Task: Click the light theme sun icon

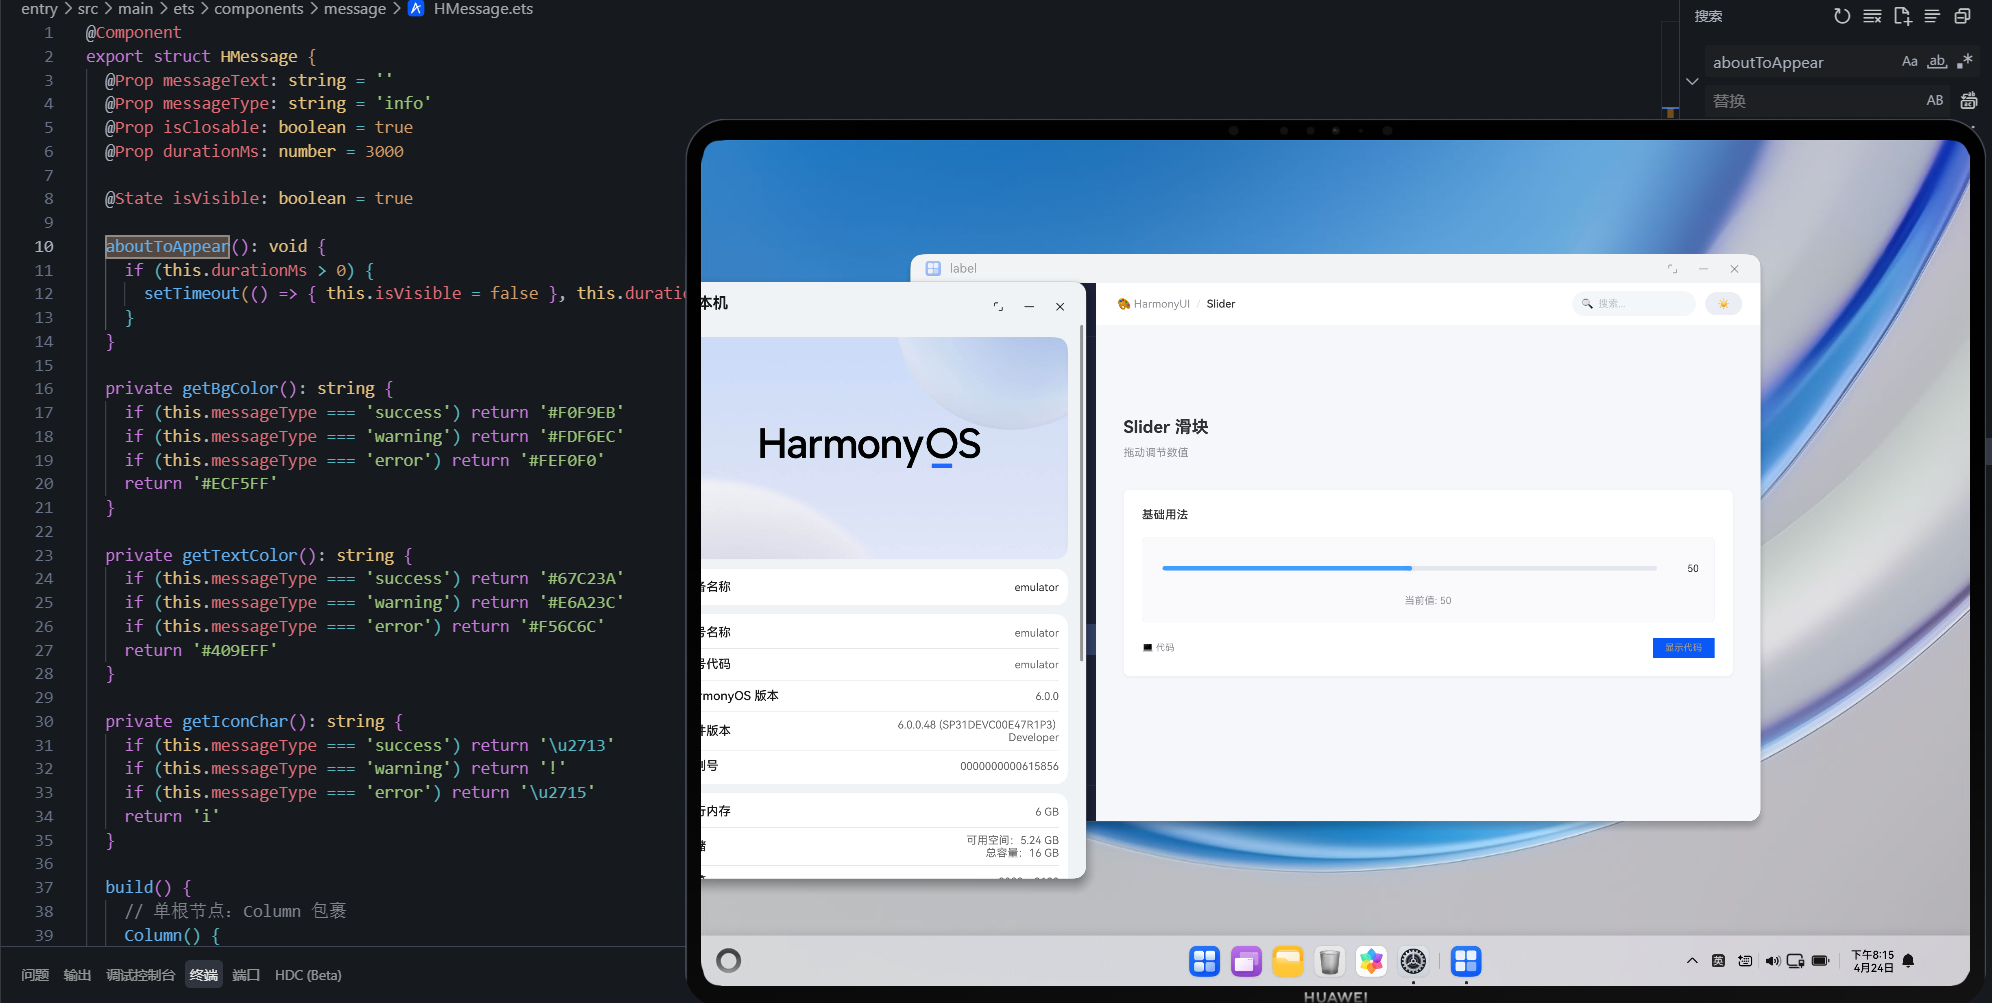Action: pyautogui.click(x=1723, y=304)
